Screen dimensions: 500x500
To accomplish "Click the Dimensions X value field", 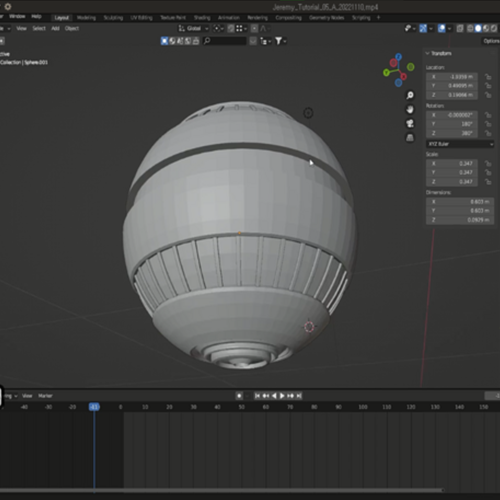I will point(460,202).
